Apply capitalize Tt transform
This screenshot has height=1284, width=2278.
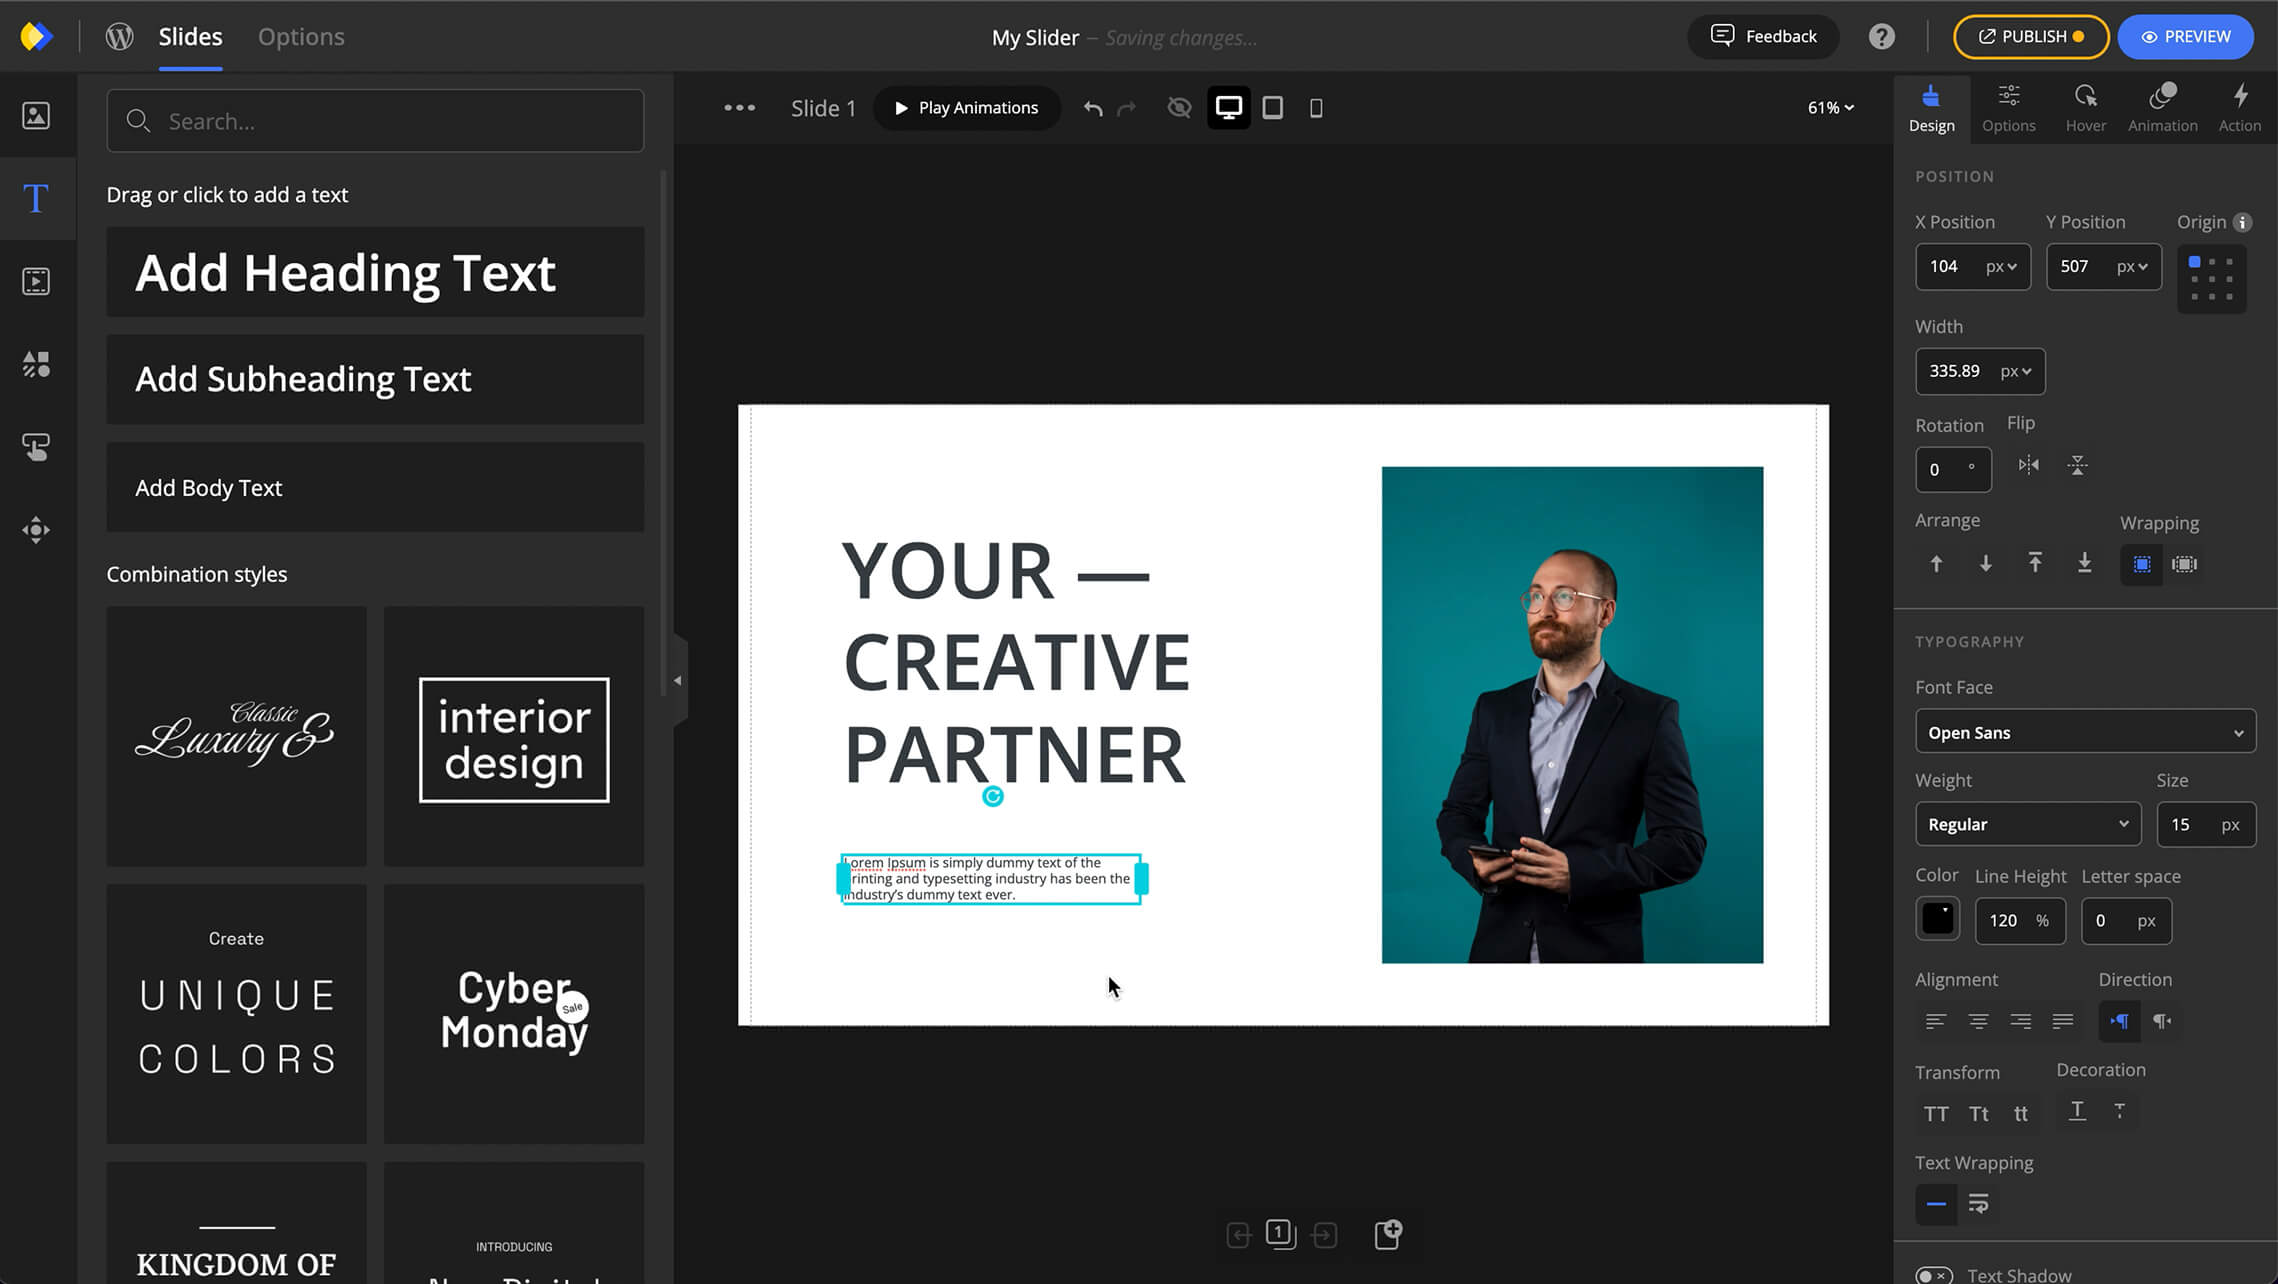pyautogui.click(x=1979, y=1114)
